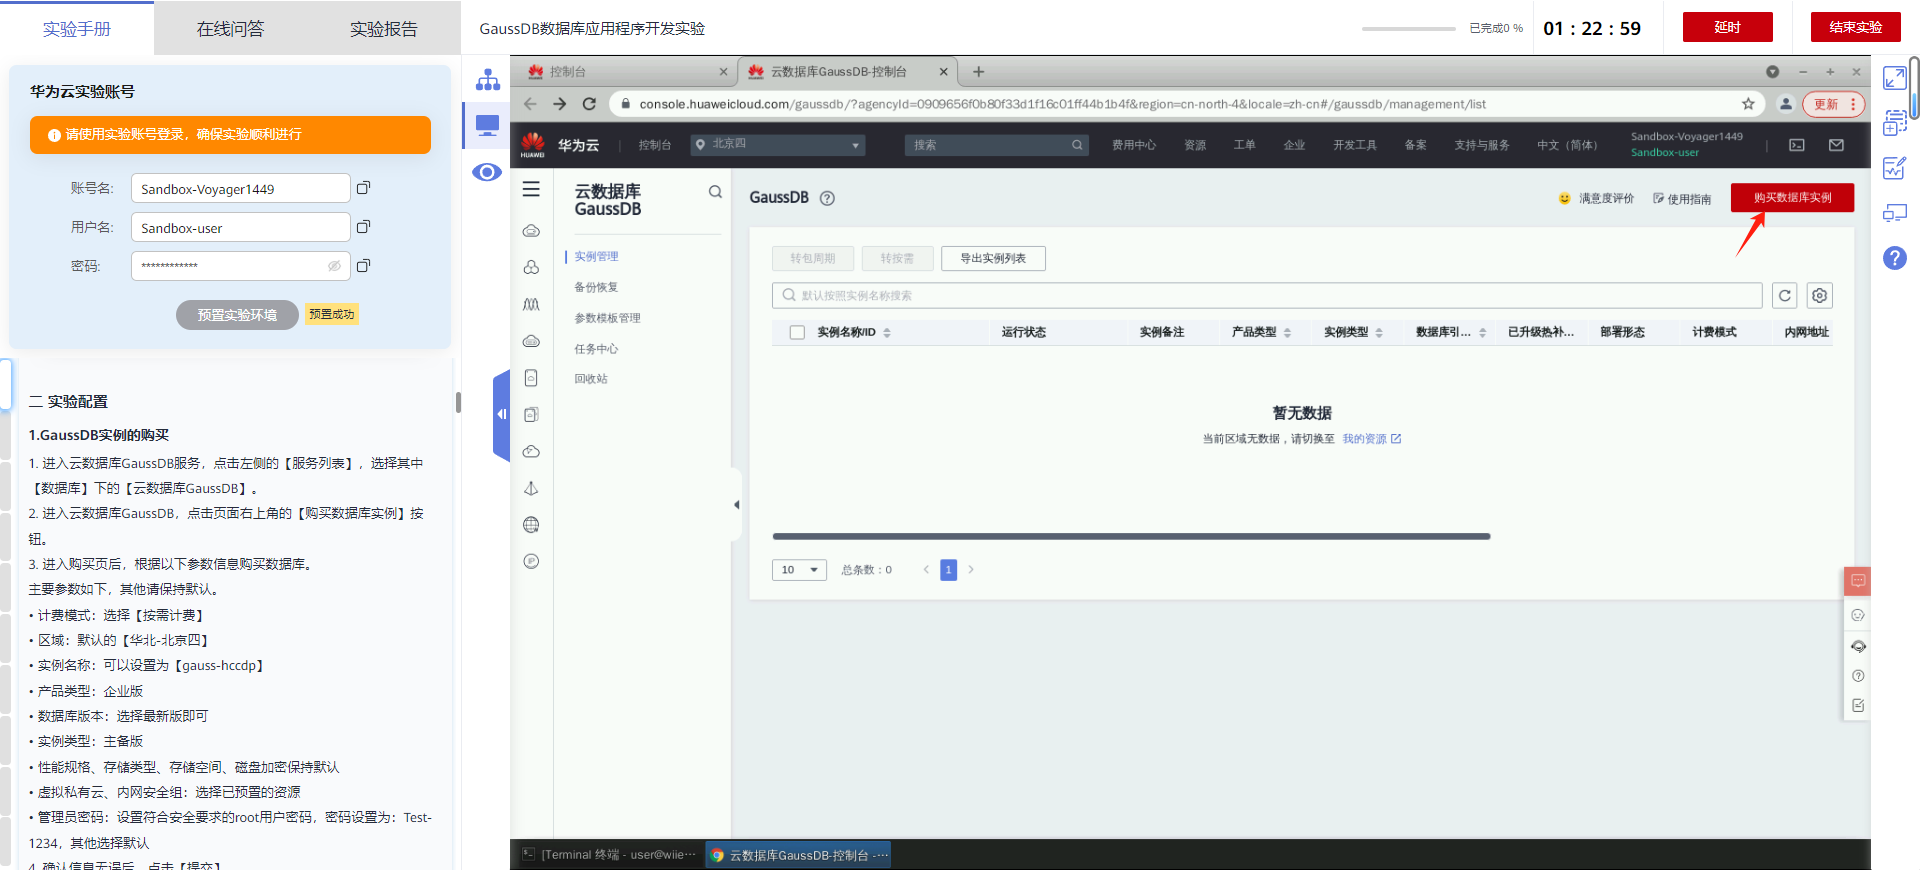Click the Huawei Cloud top search box
Image resolution: width=1920 pixels, height=870 pixels.
996,145
